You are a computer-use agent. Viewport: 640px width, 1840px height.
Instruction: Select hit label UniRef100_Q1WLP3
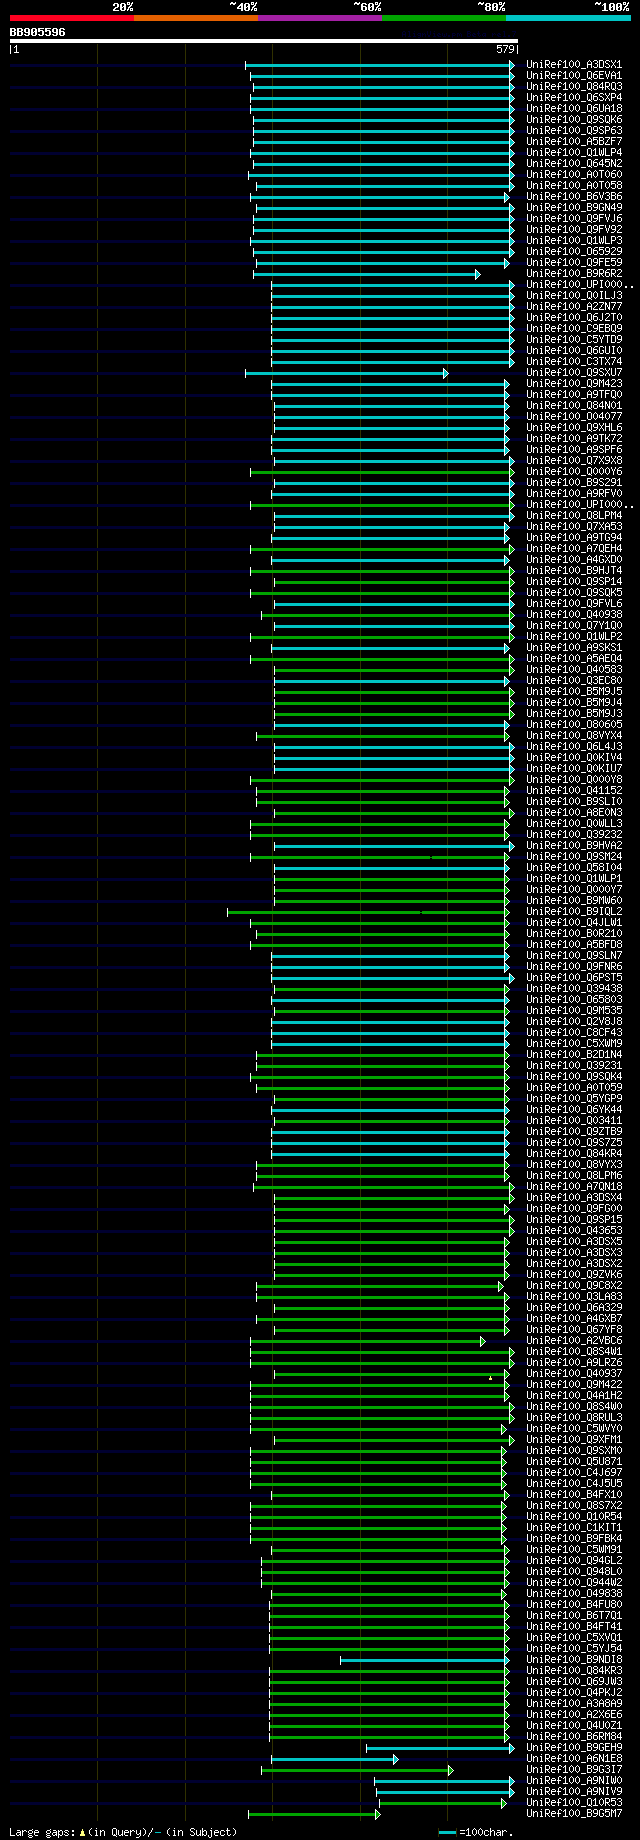574,240
